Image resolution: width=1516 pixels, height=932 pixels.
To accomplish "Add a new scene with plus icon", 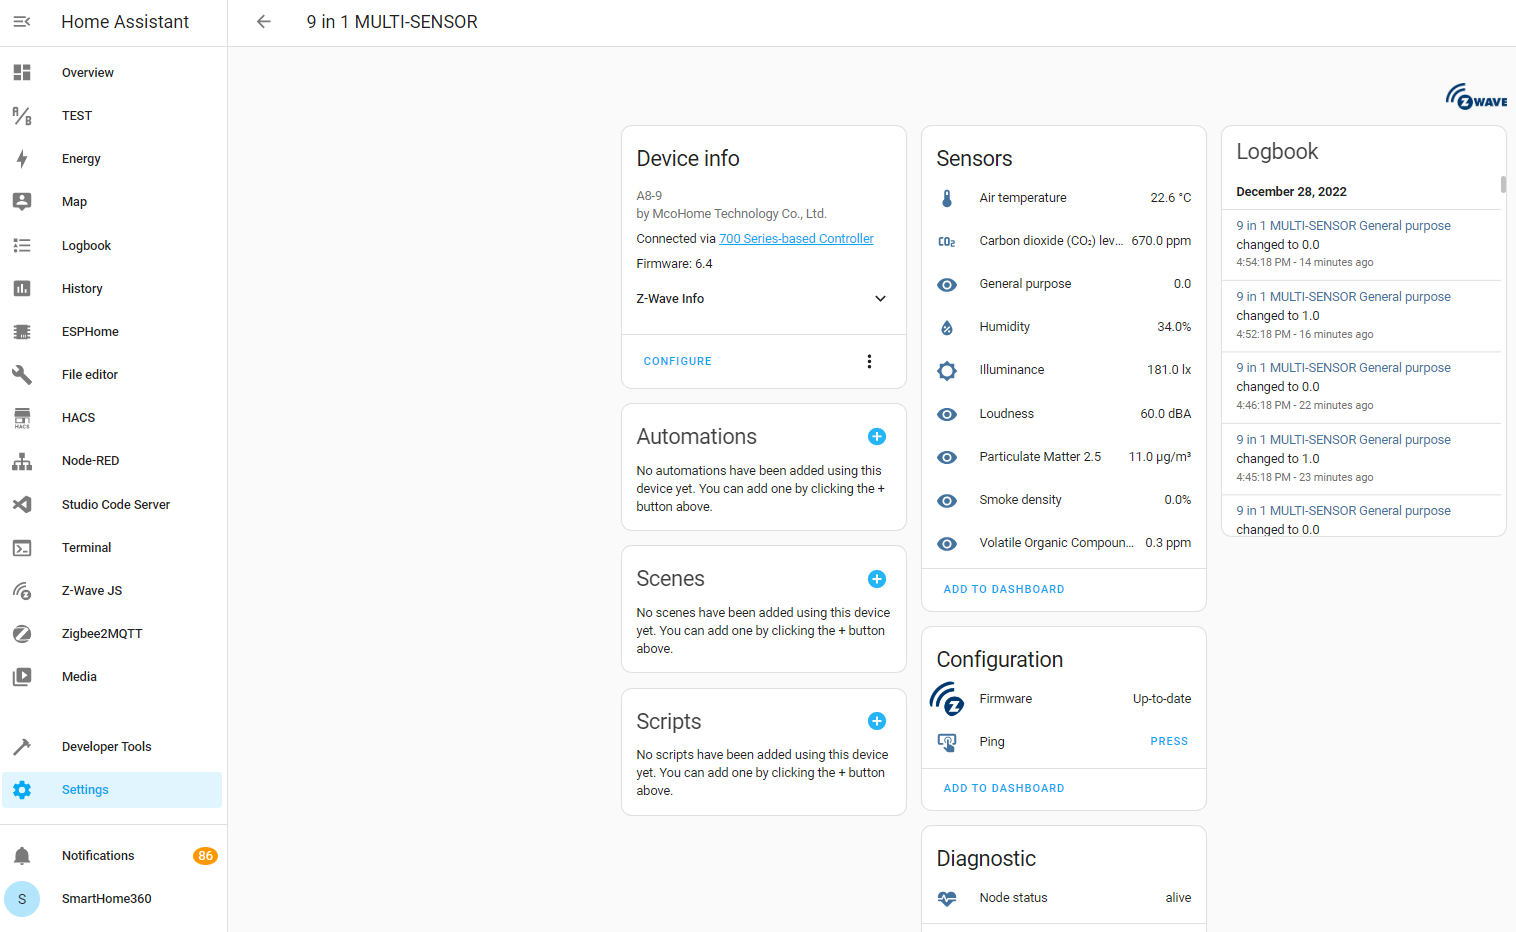I will click(876, 579).
